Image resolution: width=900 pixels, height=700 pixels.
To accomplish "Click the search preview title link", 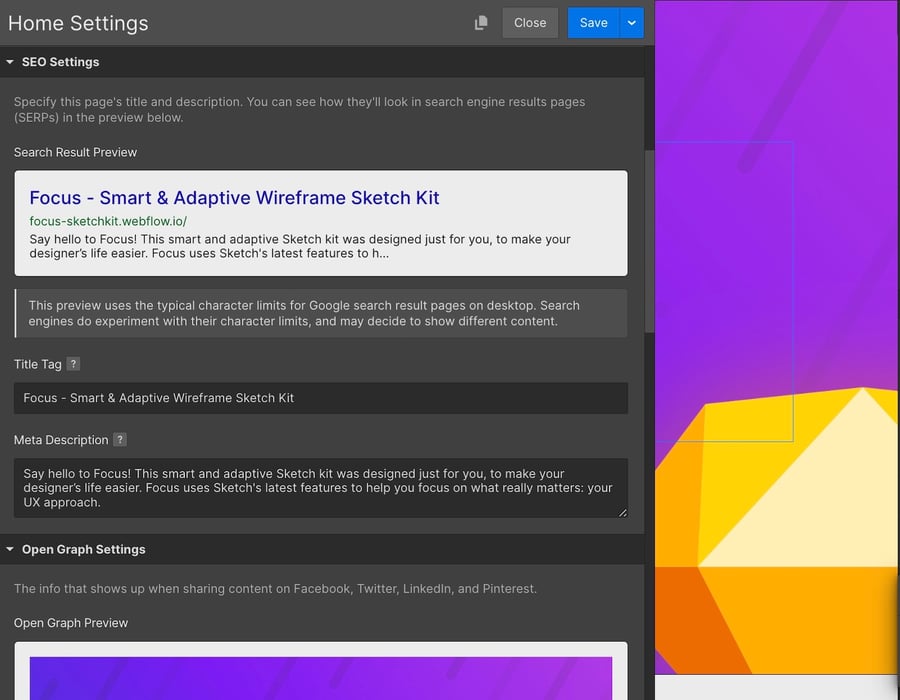I will 234,197.
